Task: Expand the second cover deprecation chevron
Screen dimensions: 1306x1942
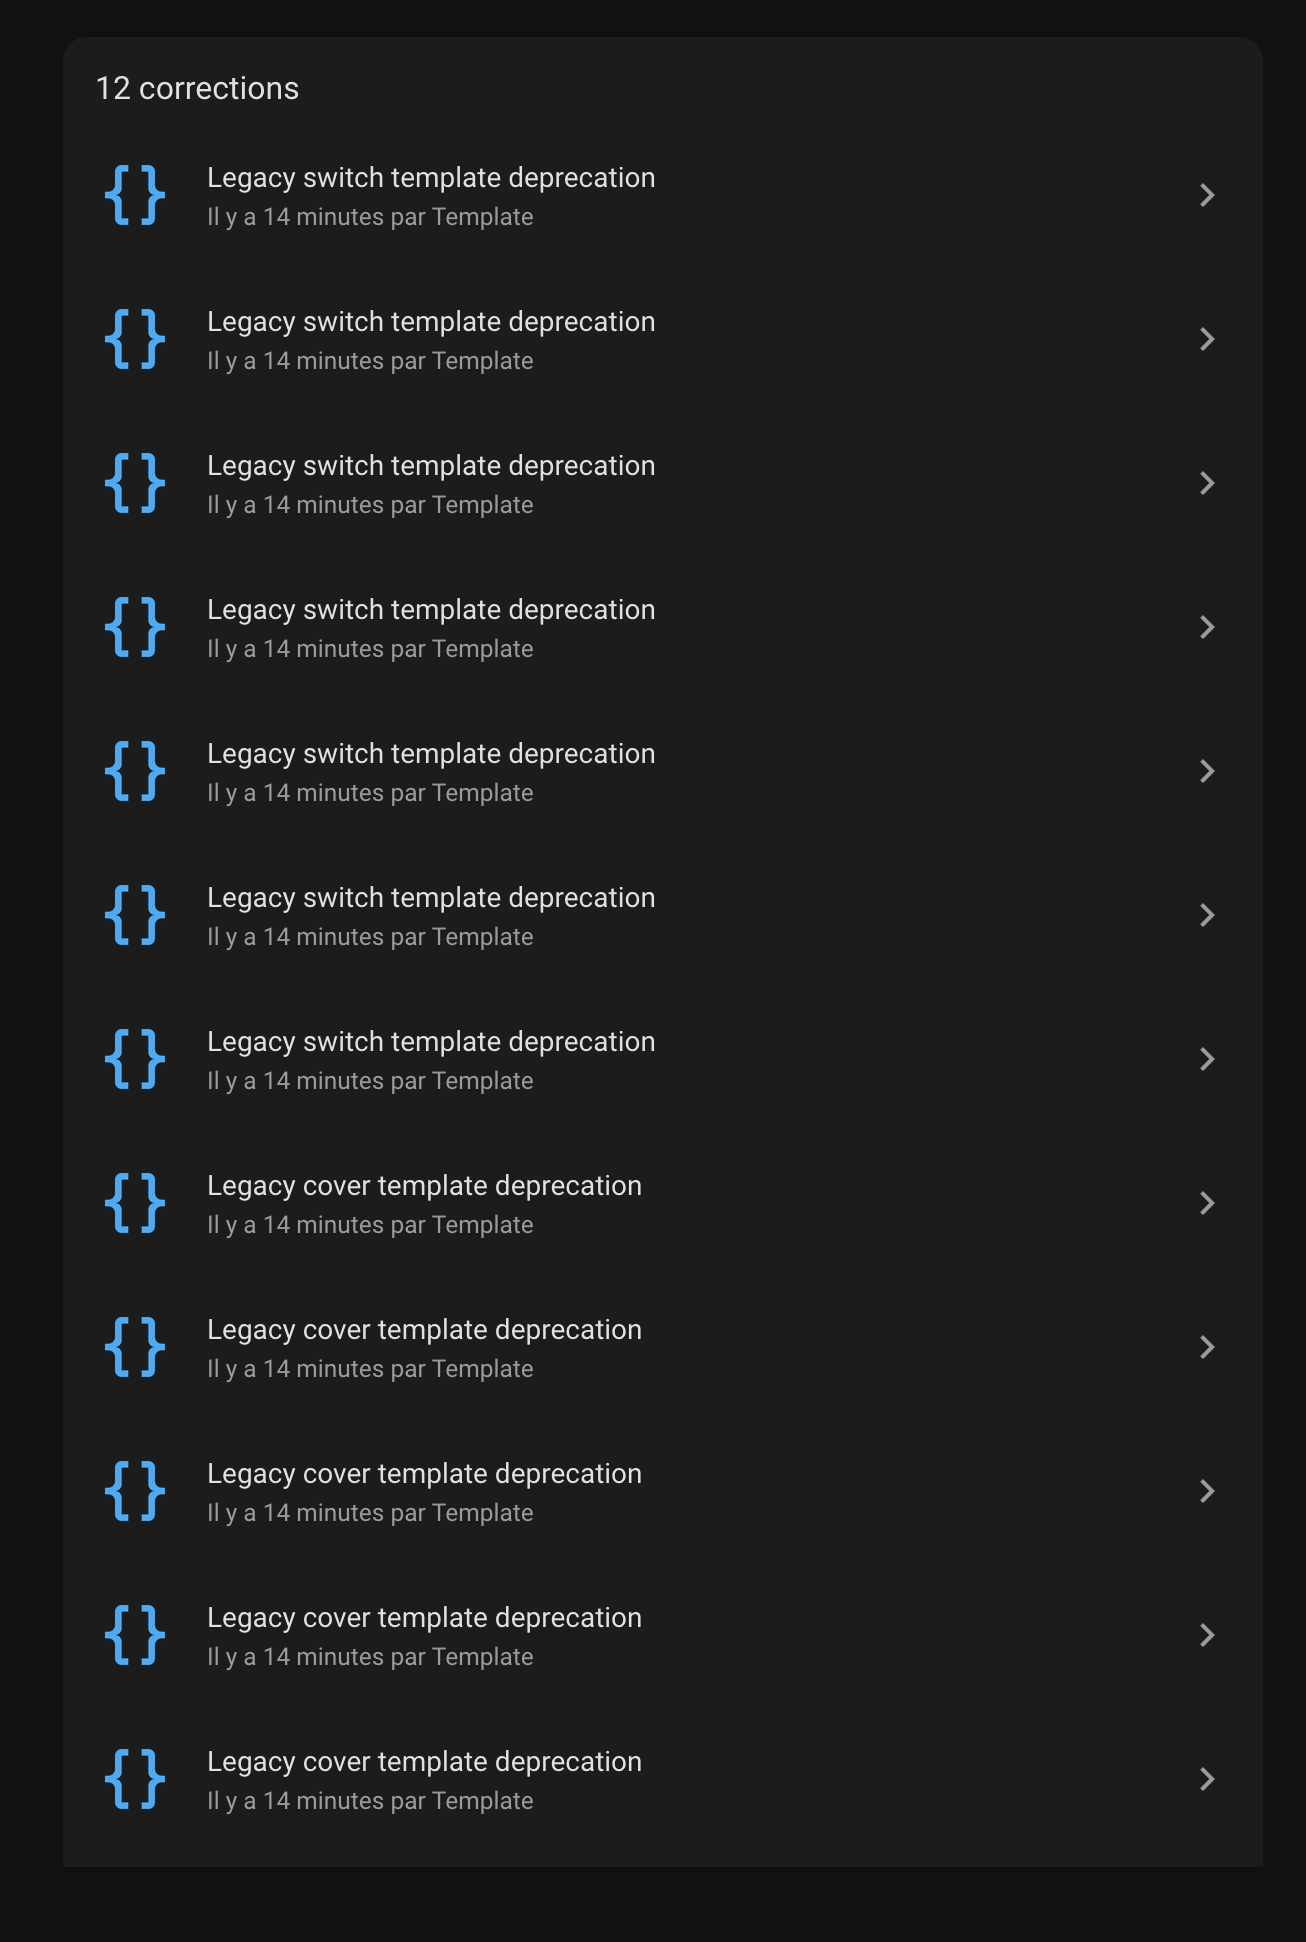Action: point(1207,1347)
